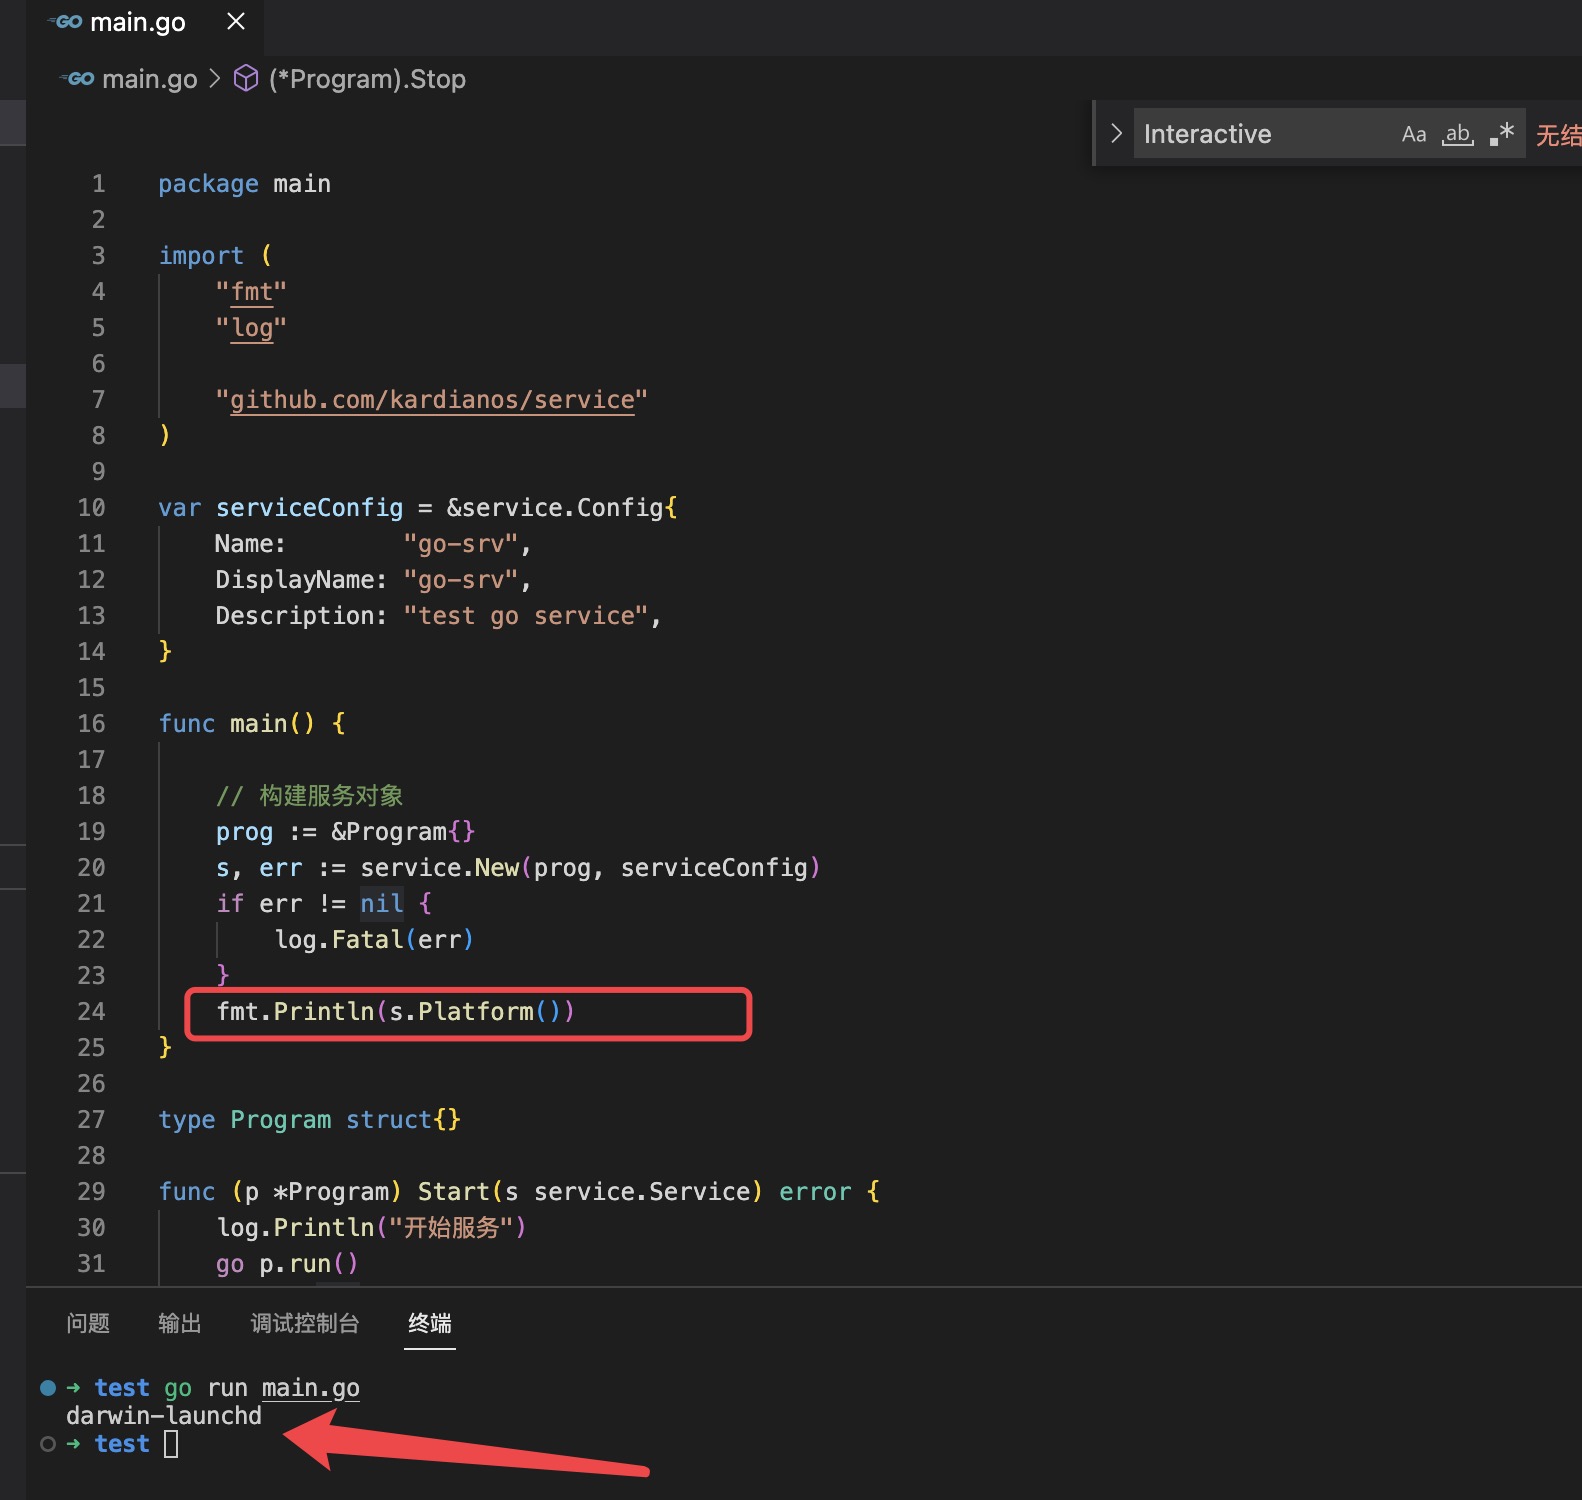Open the 输出 (Output) panel tab

click(180, 1323)
